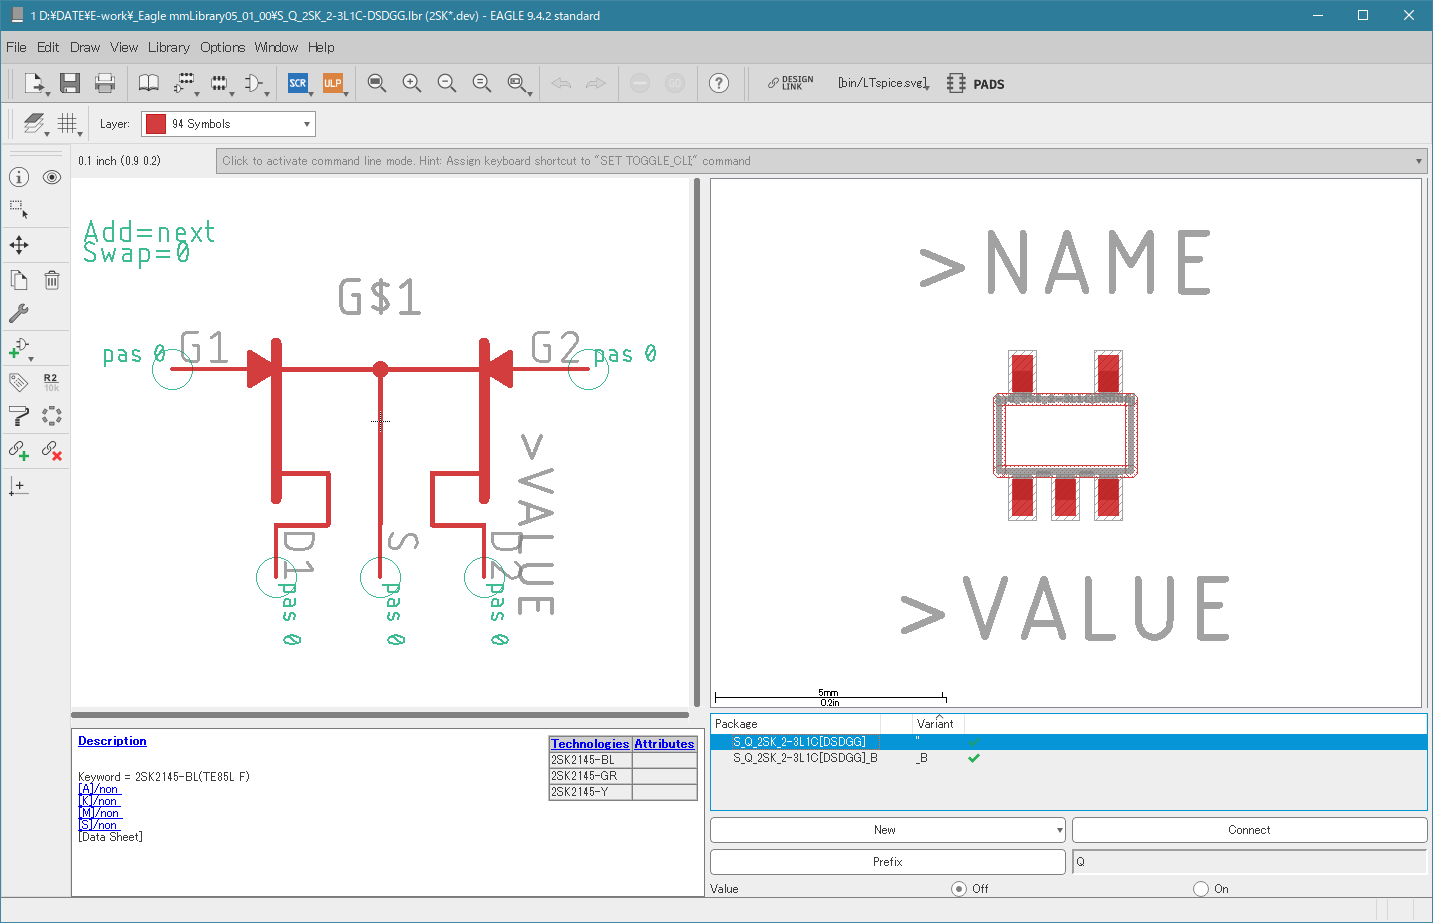Screen dimensions: 1433x923
Task: Click the Connect link-plus tool
Action: point(19,451)
